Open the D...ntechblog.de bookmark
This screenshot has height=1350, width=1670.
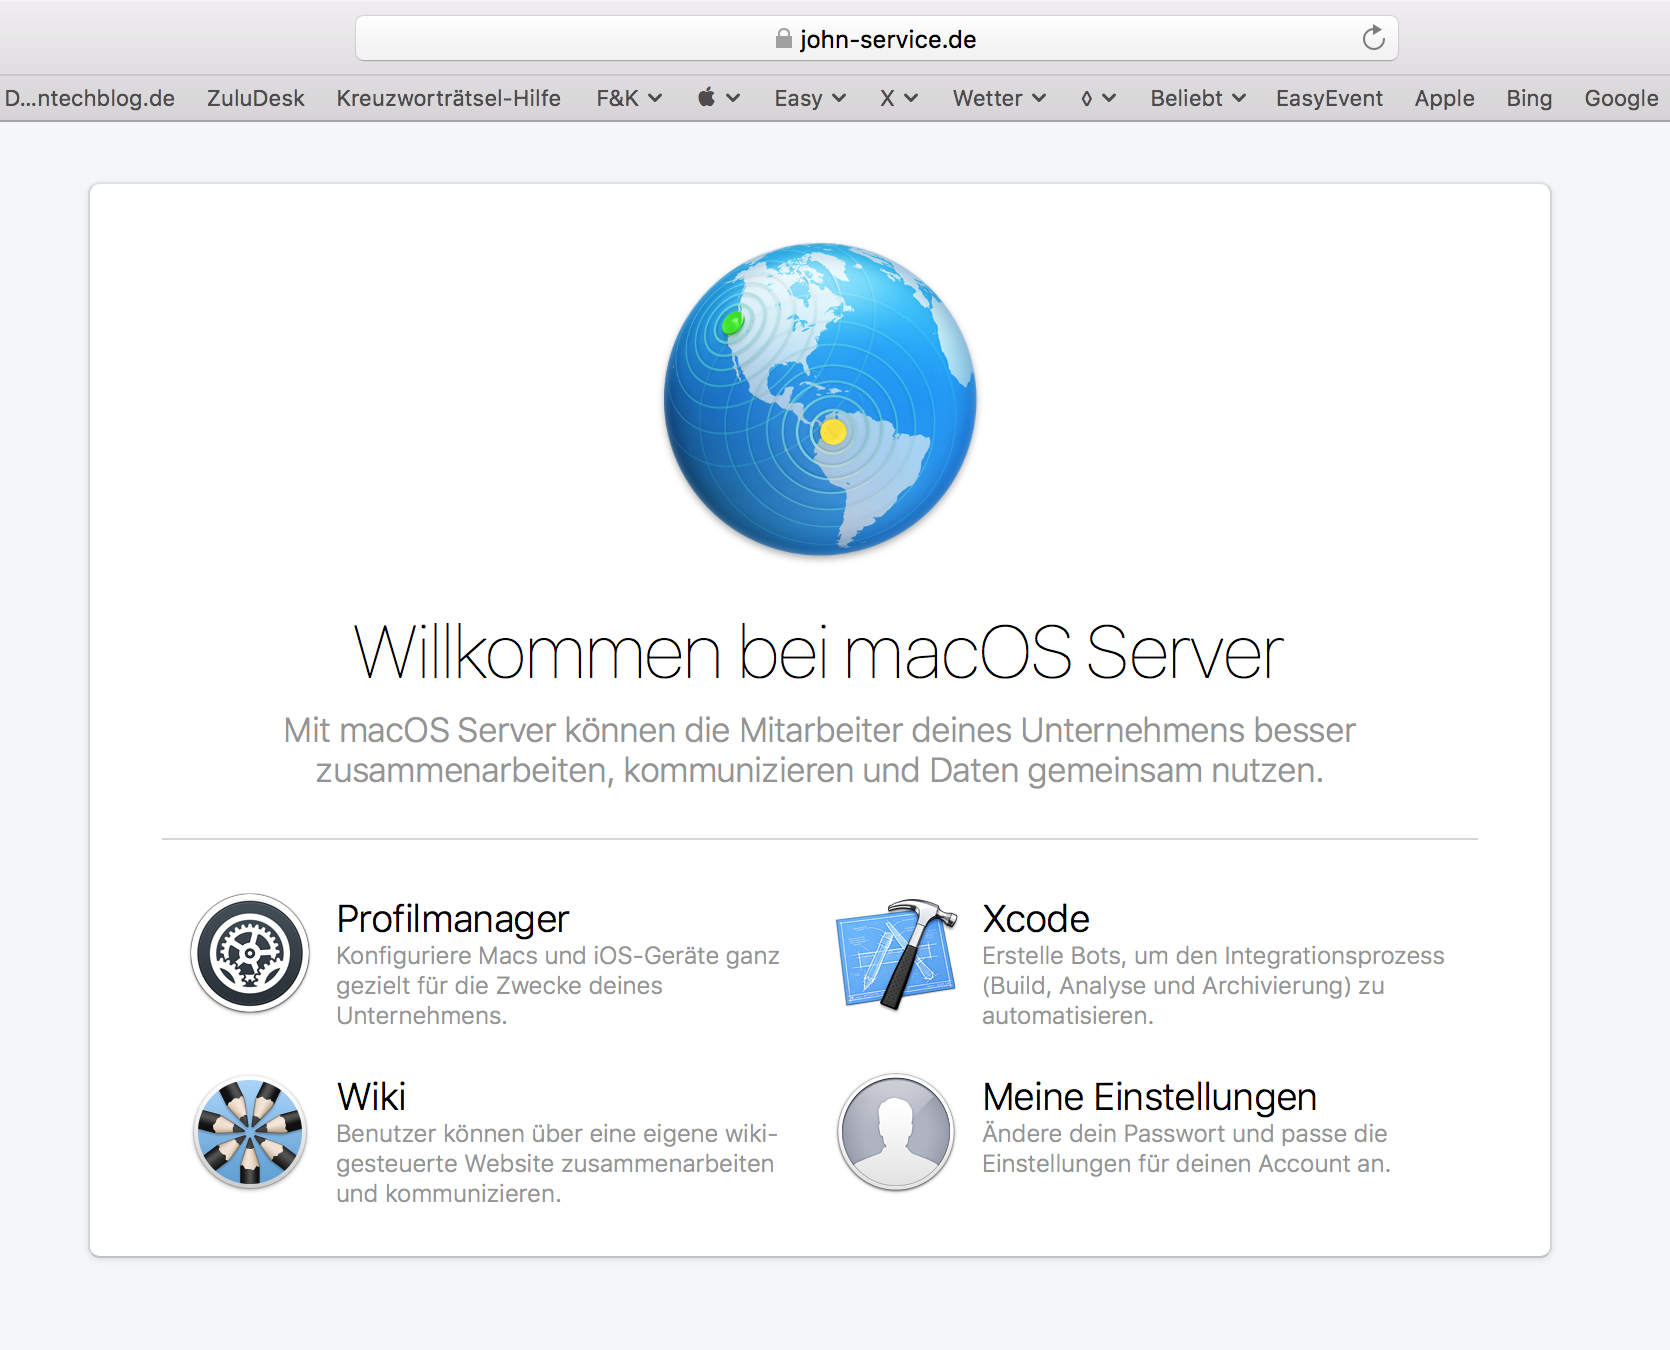[90, 98]
